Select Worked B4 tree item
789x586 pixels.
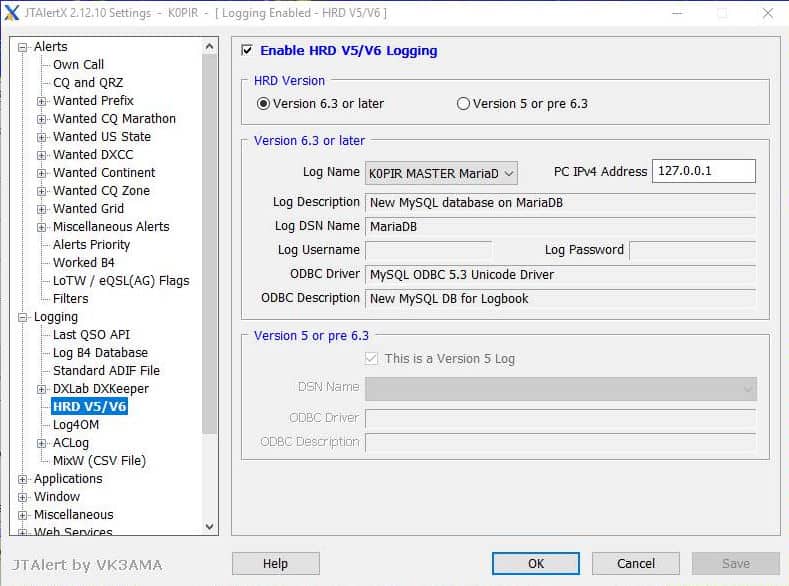[x=84, y=263]
